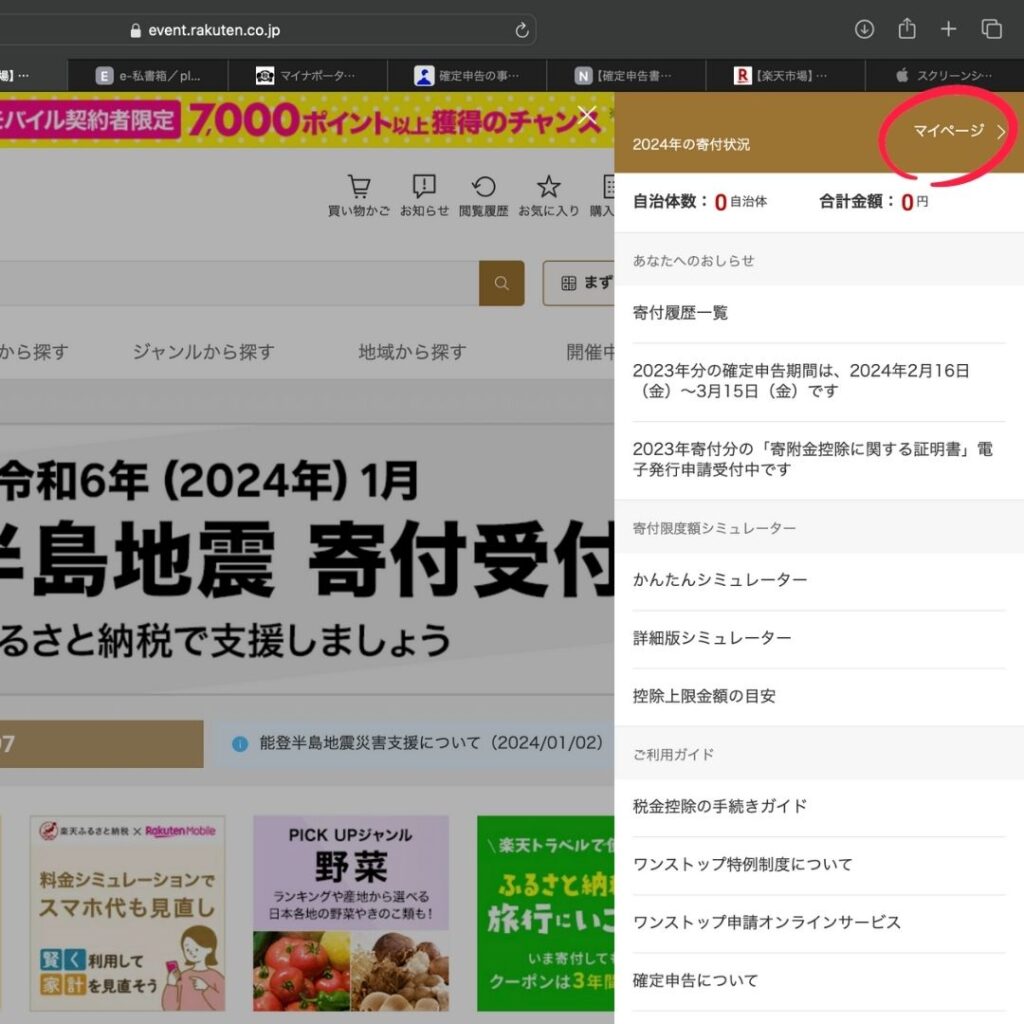Click the 令和6年 地震 寄付受付 hero banner
The height and width of the screenshot is (1024, 1024).
click(x=307, y=559)
